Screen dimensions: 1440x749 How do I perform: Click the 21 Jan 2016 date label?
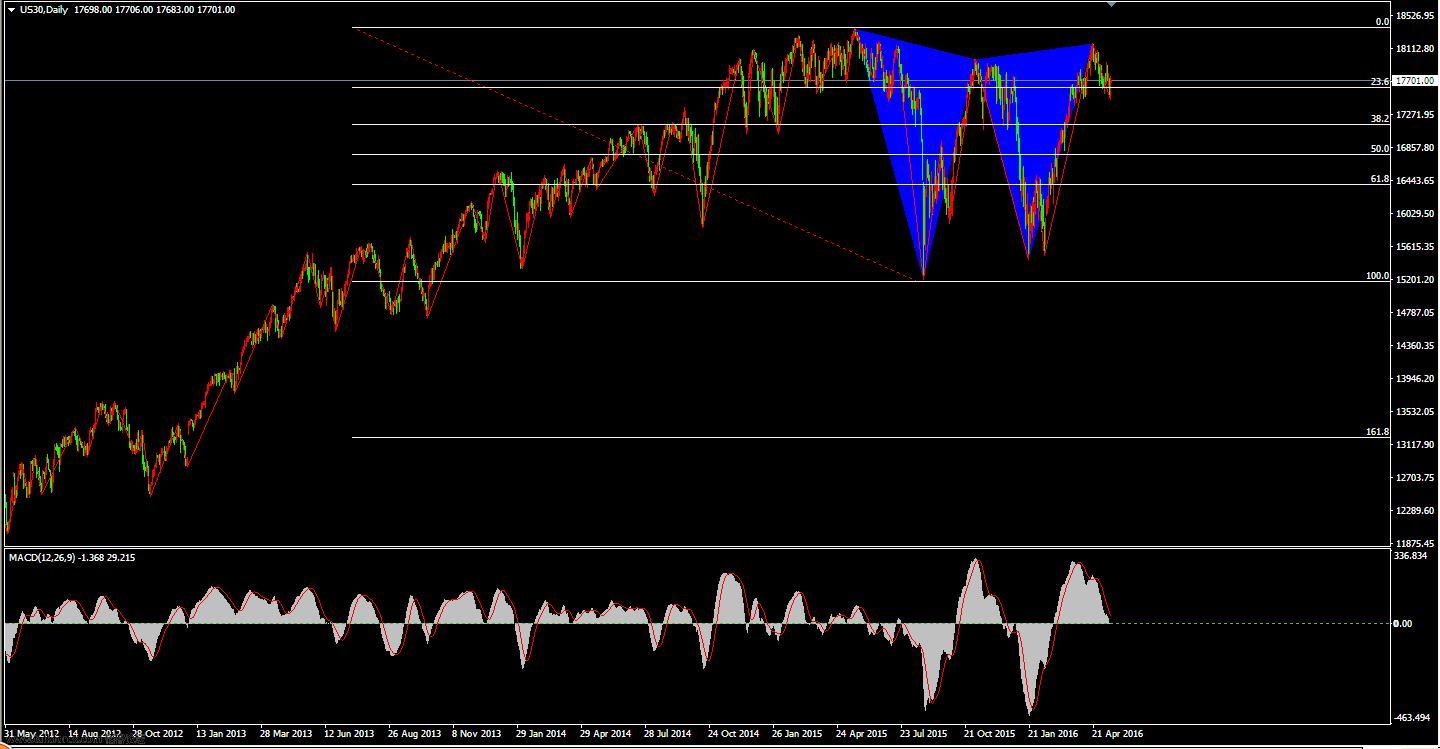pos(1054,733)
